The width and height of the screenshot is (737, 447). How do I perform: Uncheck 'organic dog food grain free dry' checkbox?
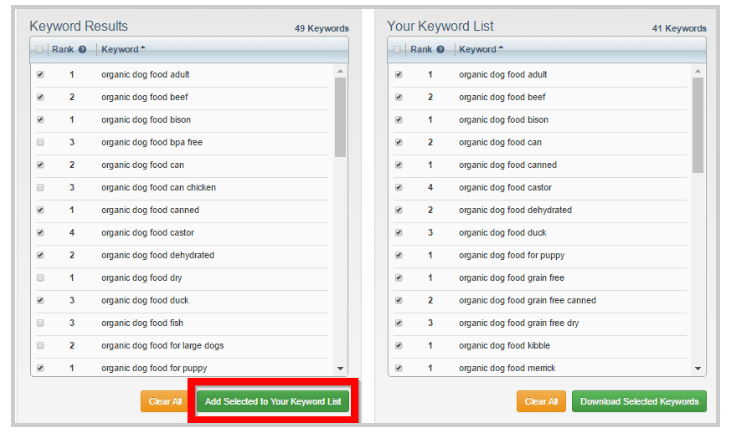tap(399, 322)
